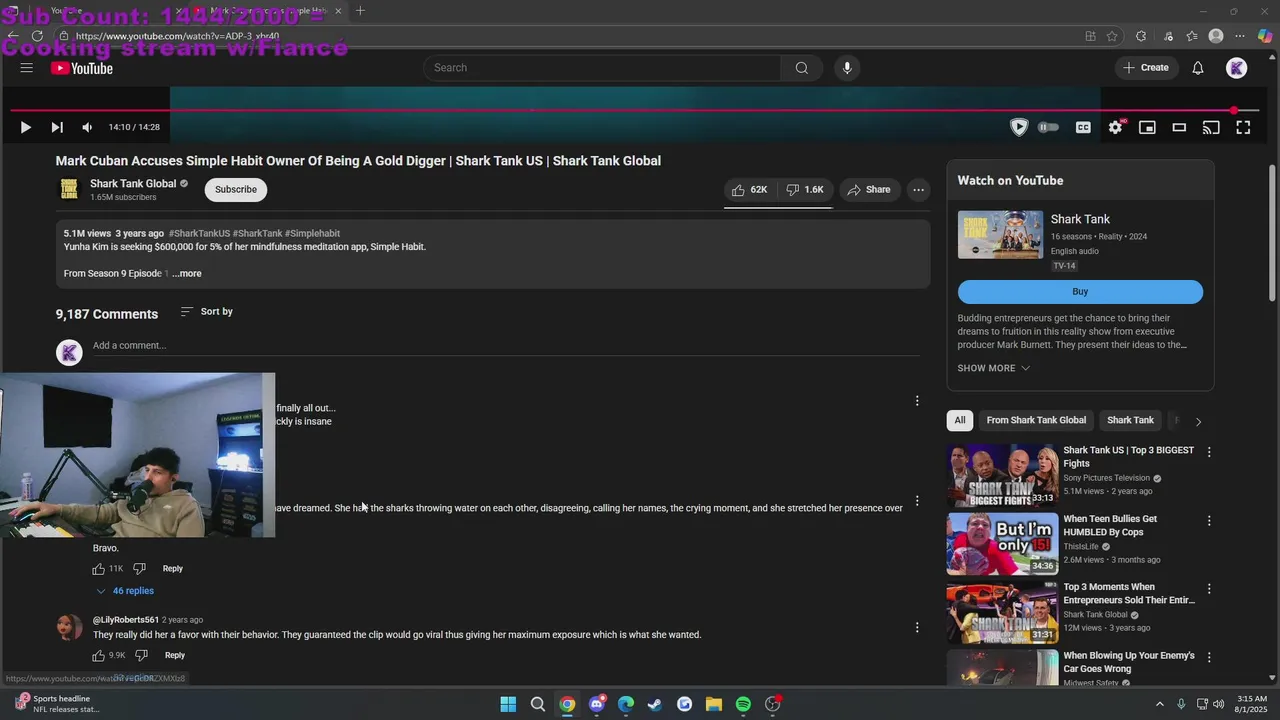The image size is (1280, 720).
Task: Open the Copilot sidebar icon
Action: pyautogui.click(x=1265, y=36)
